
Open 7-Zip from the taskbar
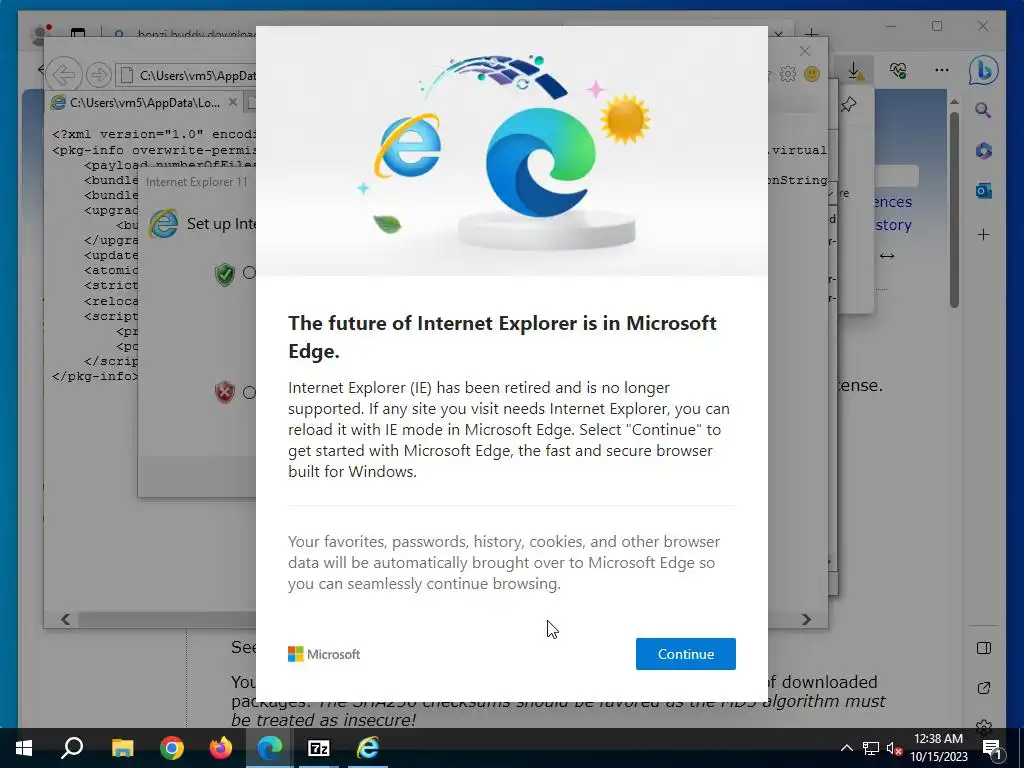[319, 748]
